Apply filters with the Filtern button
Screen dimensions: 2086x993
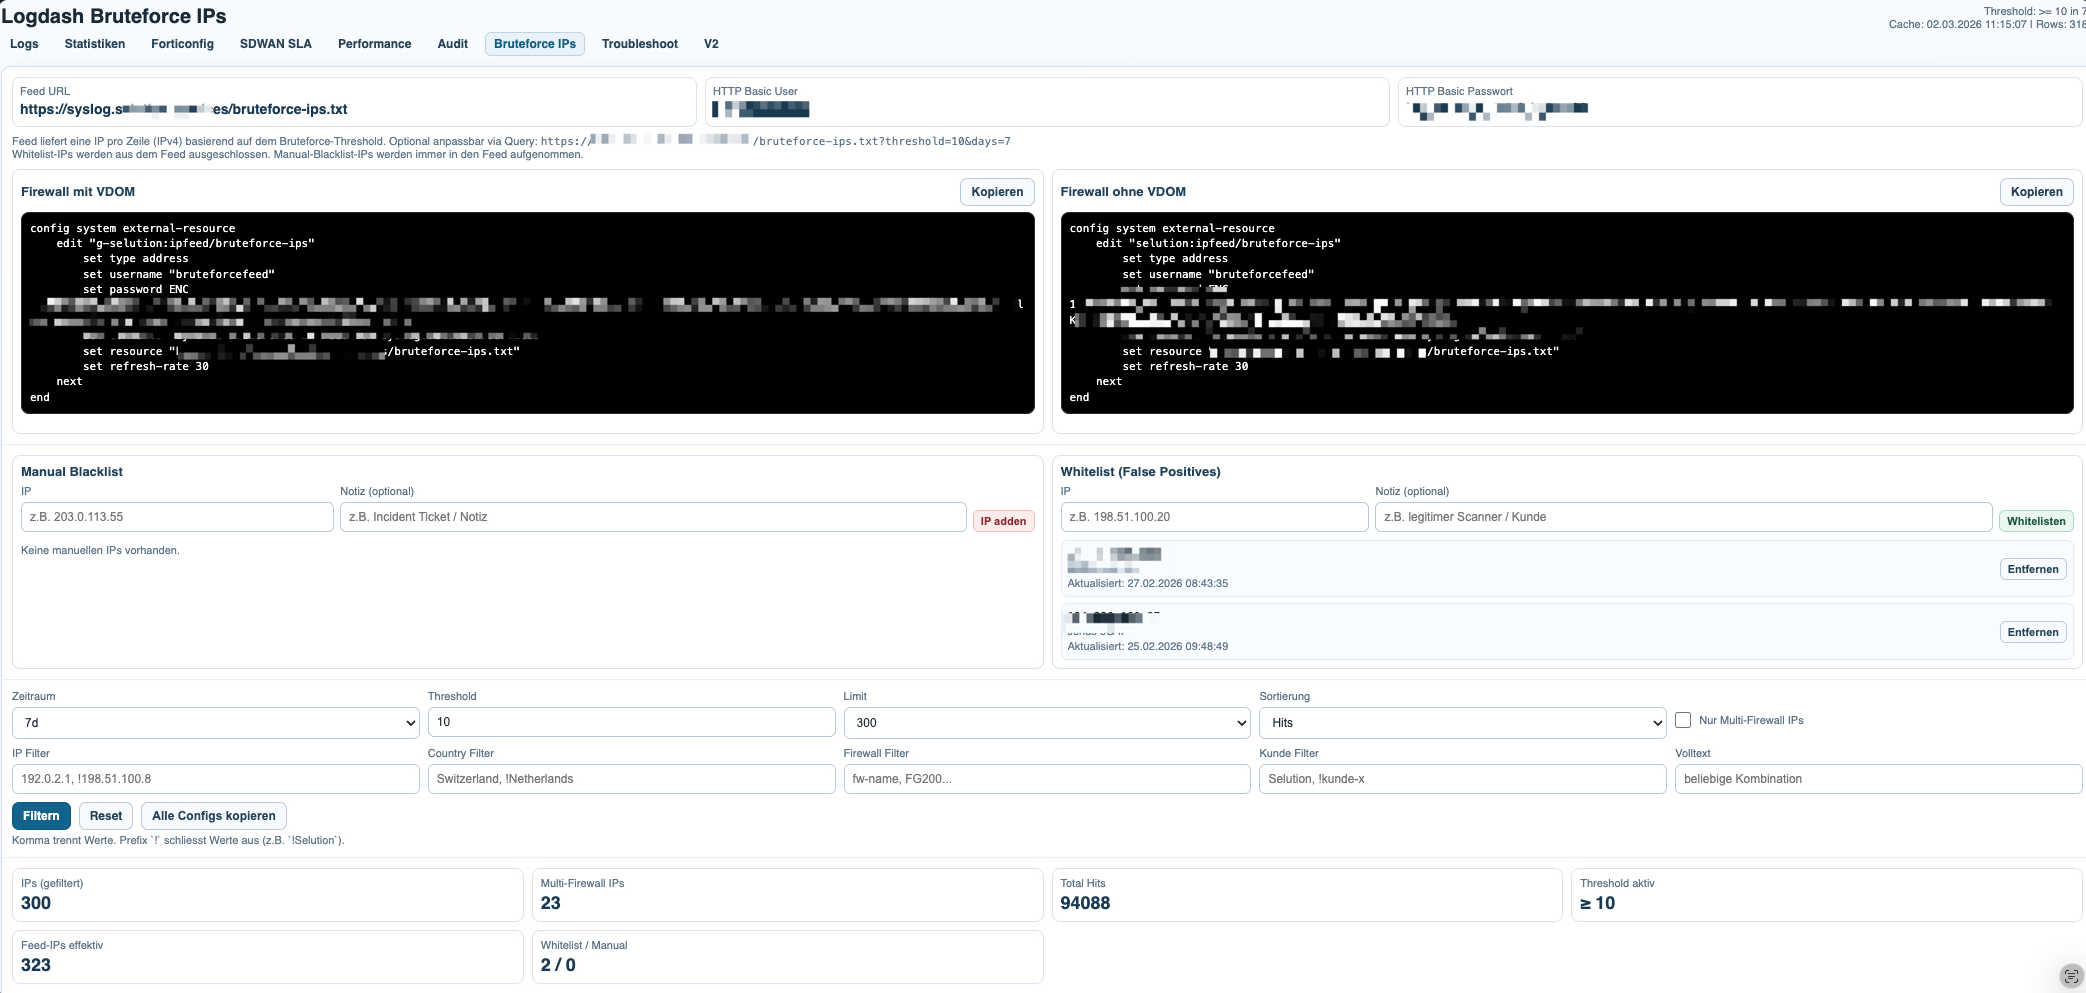click(41, 816)
